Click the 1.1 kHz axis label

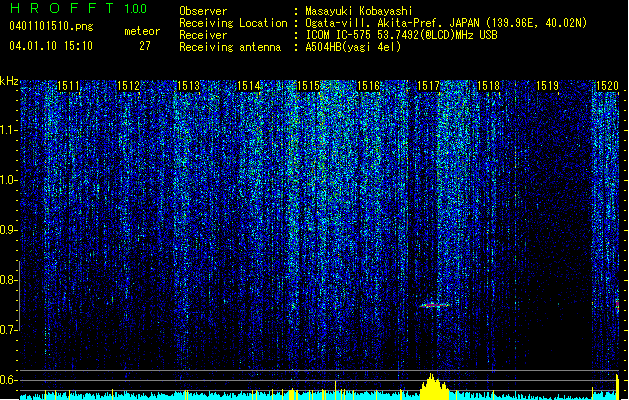coord(9,130)
